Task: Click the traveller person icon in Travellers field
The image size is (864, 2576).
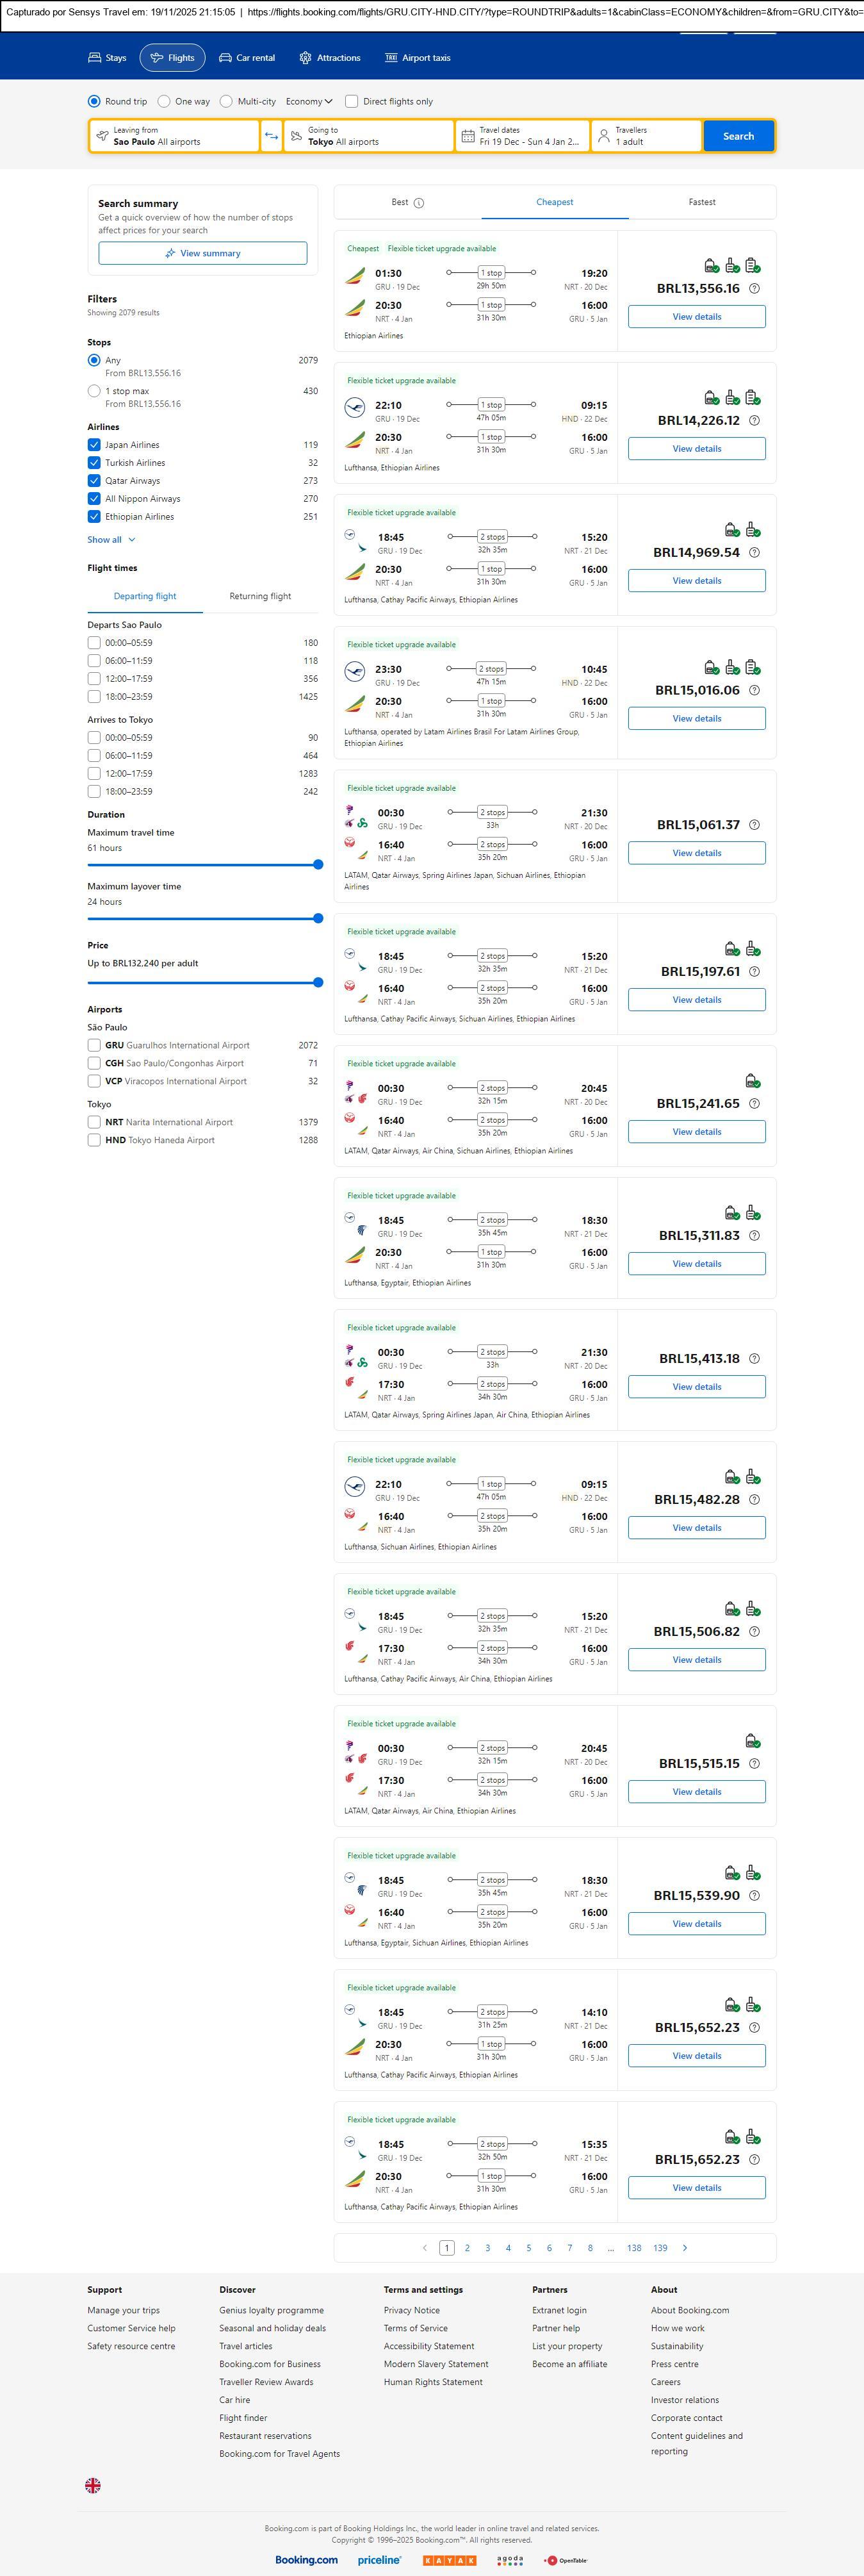Action: 603,136
